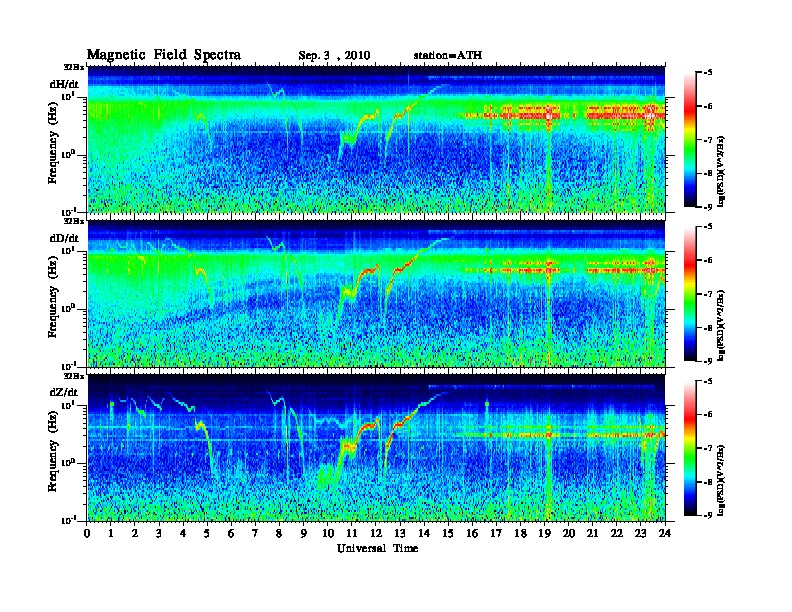This screenshot has width=792, height=612.
Task: Click hour tick label '1' on time axis
Action: [x=111, y=533]
